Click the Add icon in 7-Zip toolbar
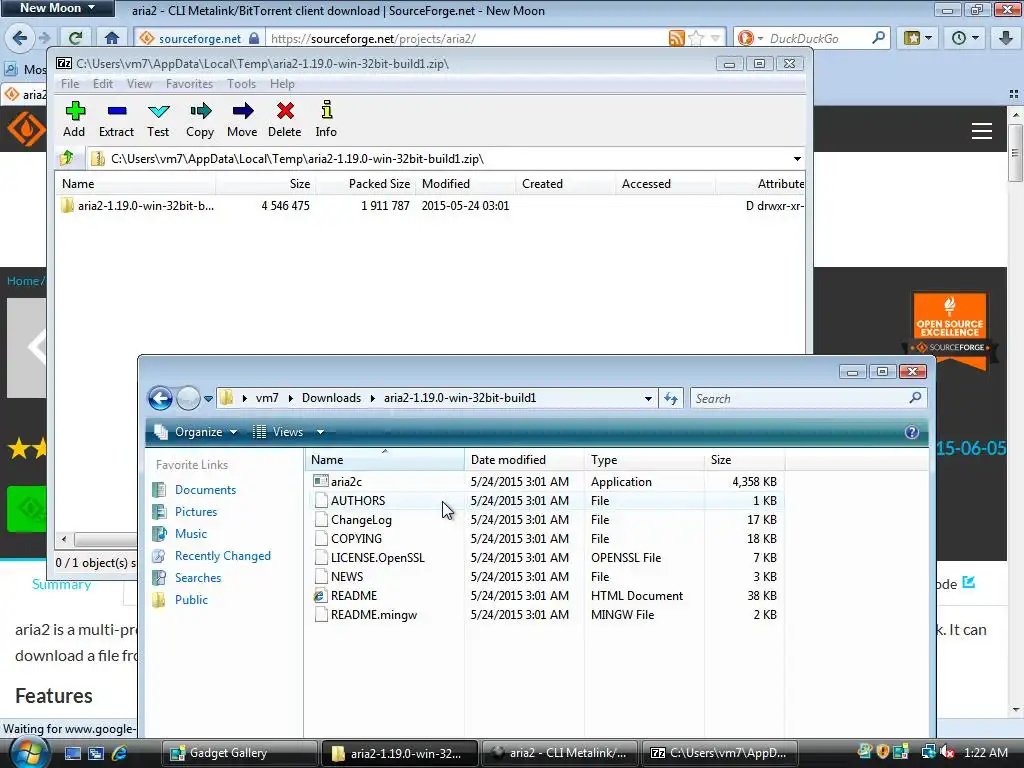 (x=74, y=111)
